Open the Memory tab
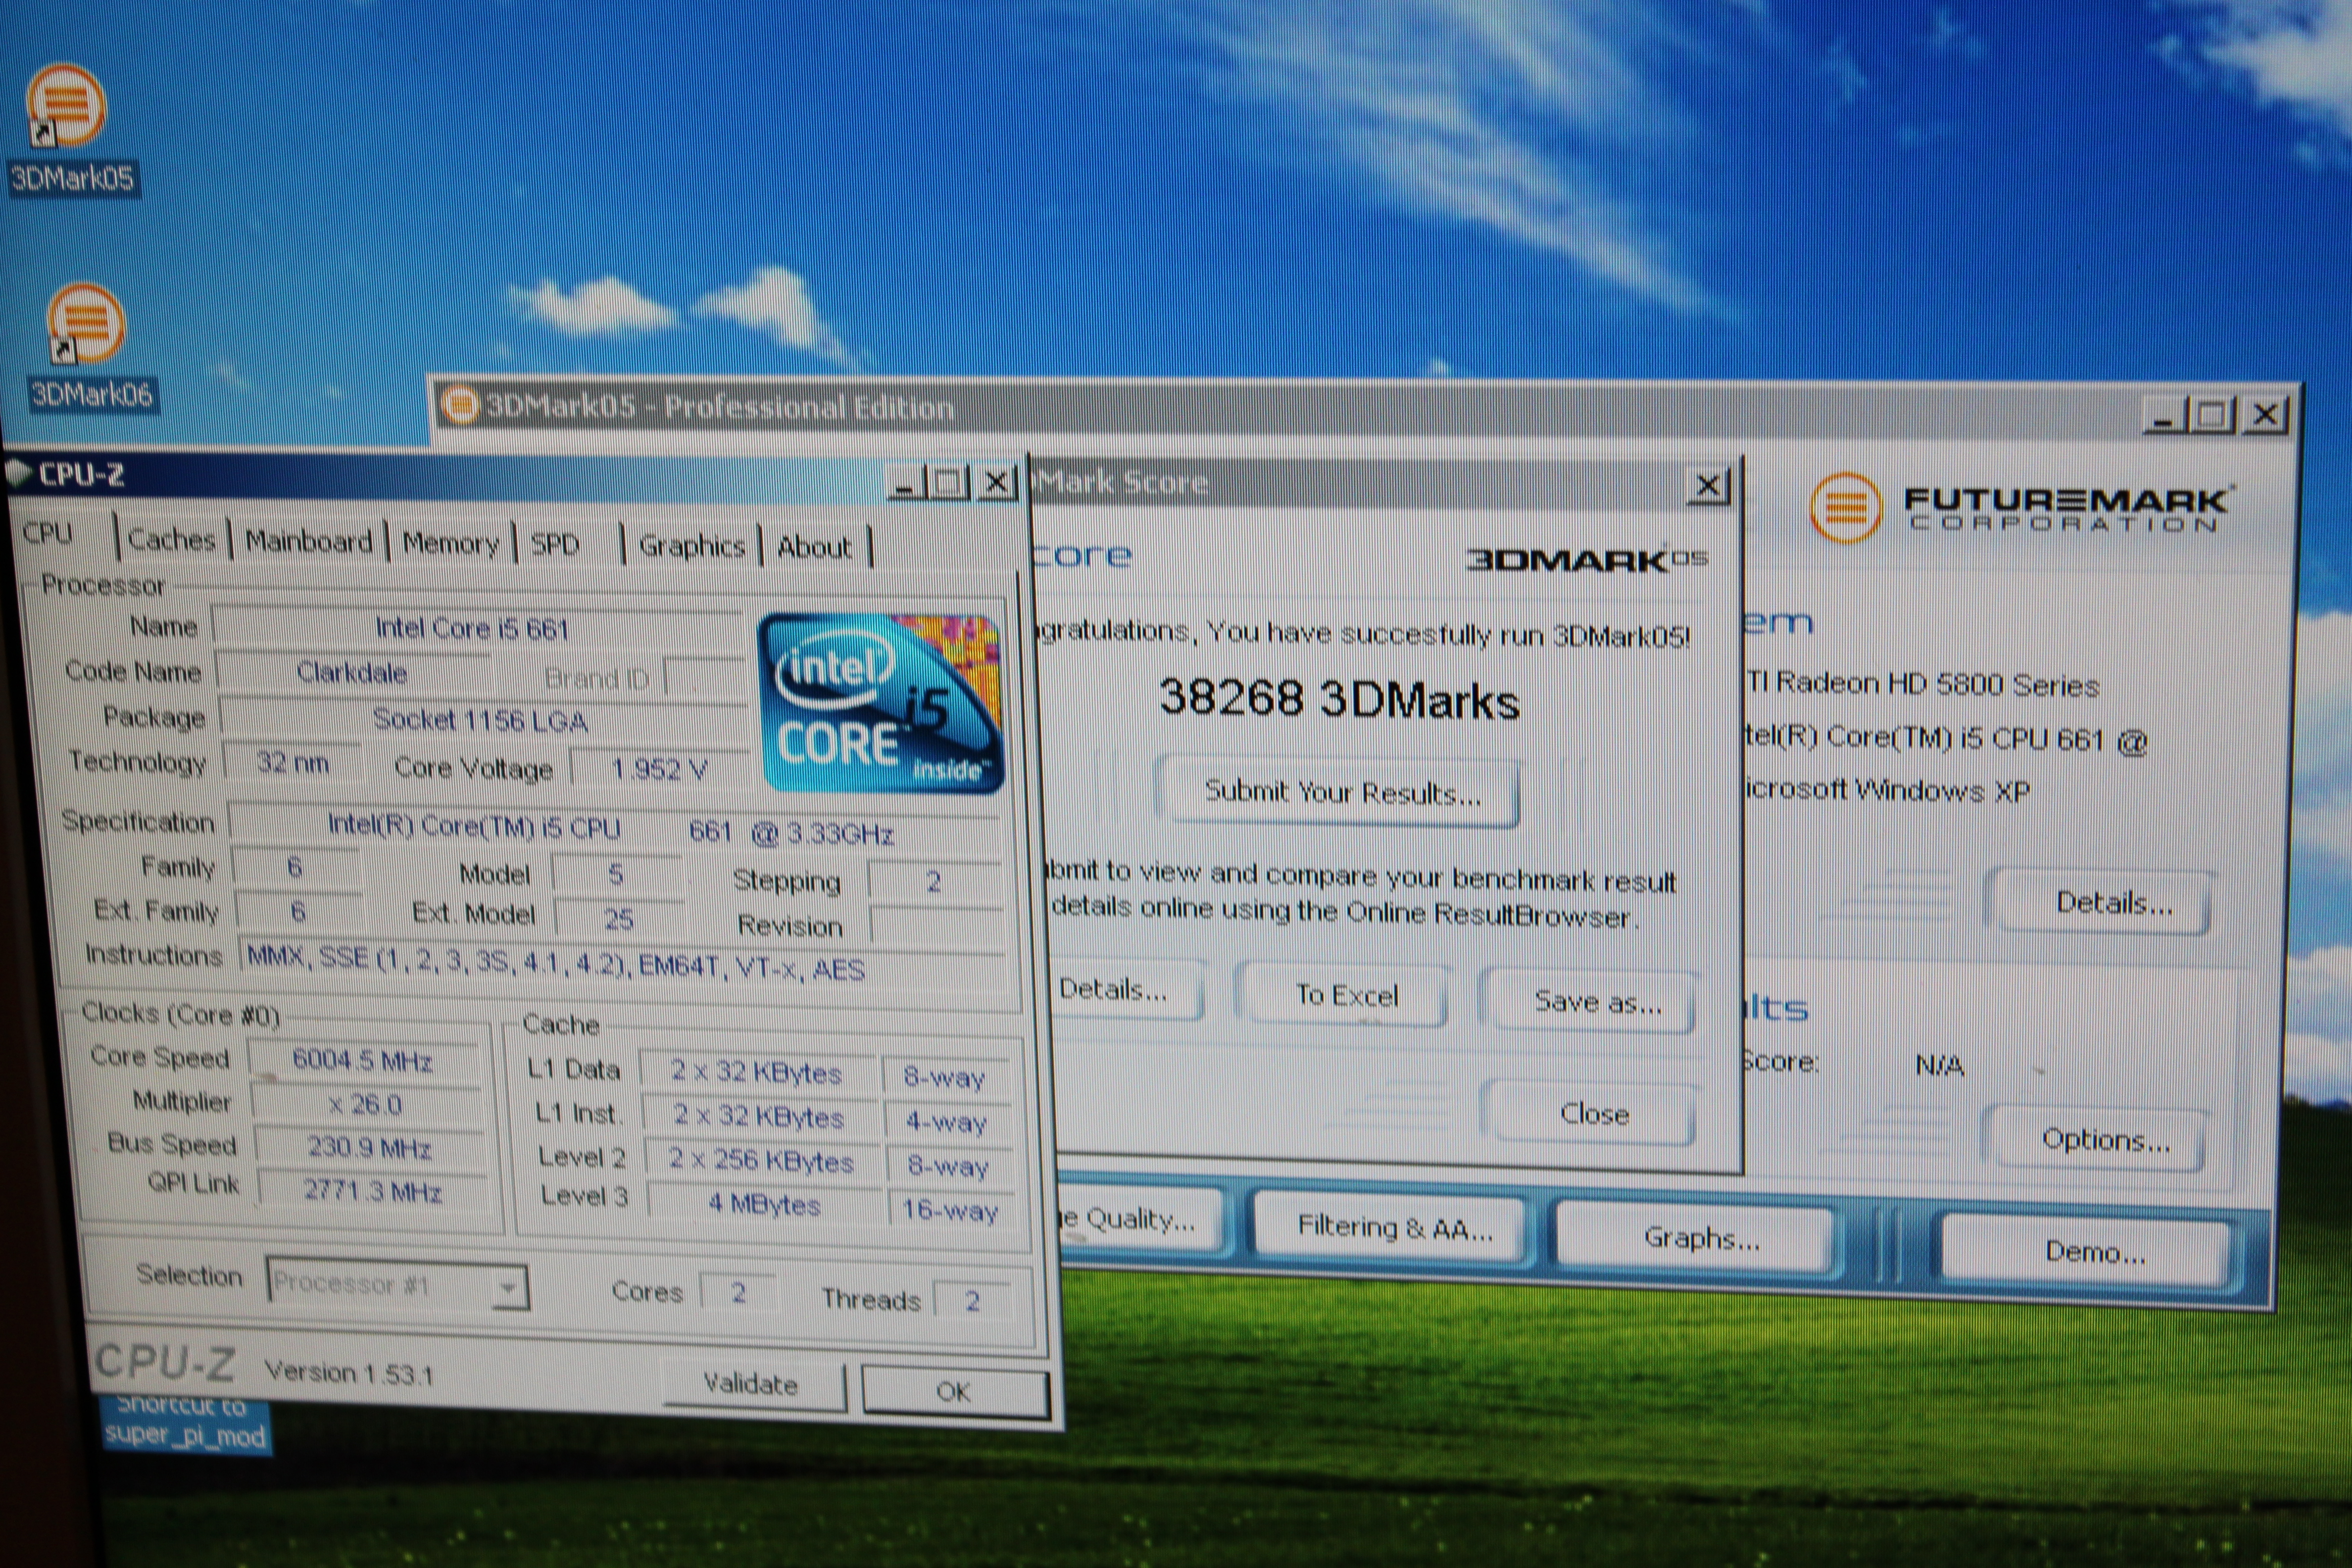 450,544
